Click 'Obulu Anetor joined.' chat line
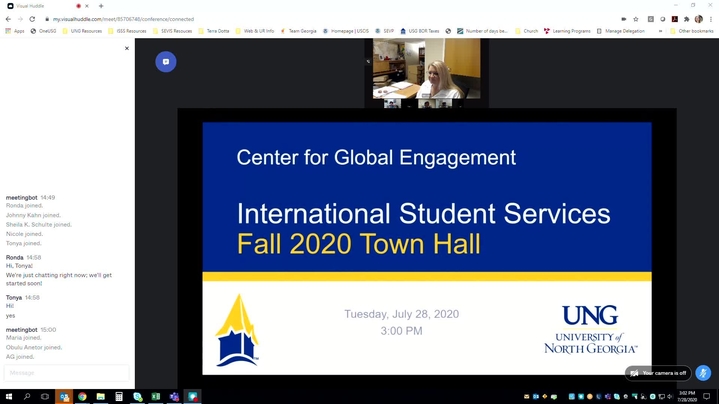The width and height of the screenshot is (719, 404). (x=34, y=347)
